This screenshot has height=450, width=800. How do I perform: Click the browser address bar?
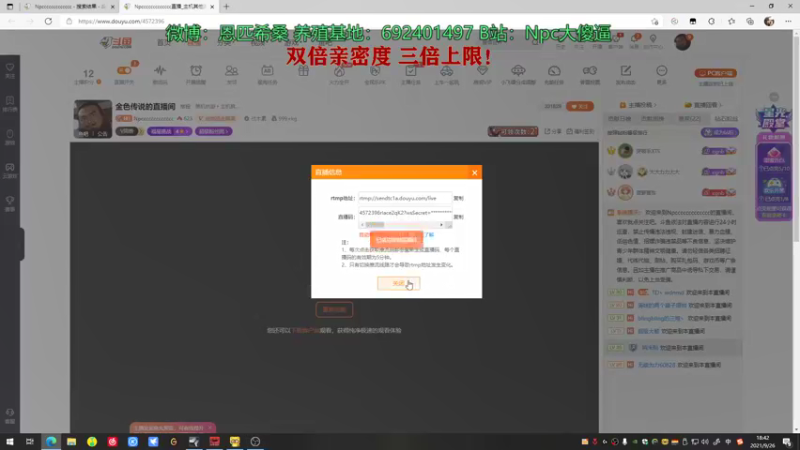357,21
